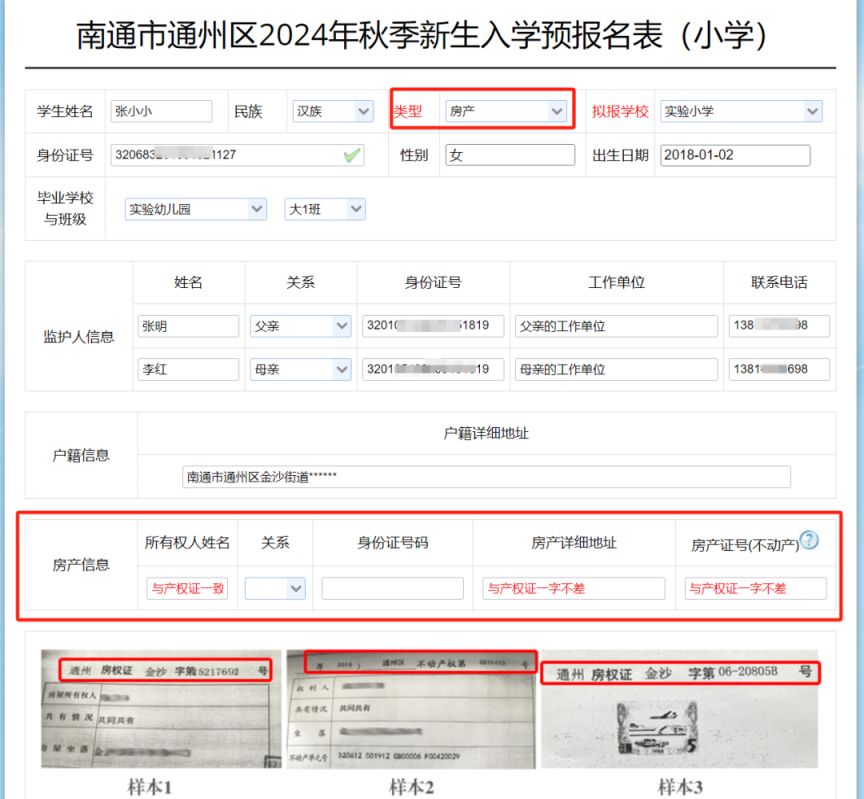This screenshot has width=864, height=799.
Task: Click the student 身份证号 input field
Action: [237, 155]
